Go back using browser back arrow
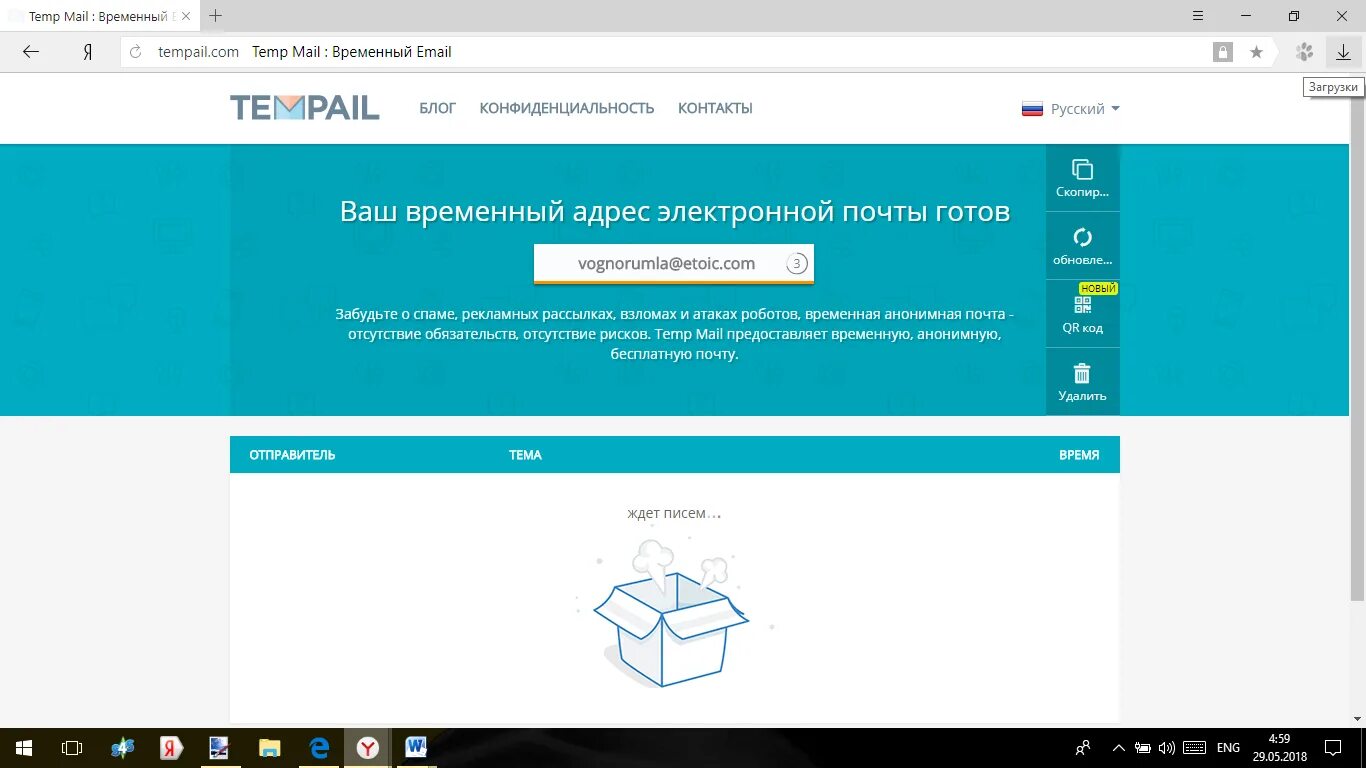1366x768 pixels. pyautogui.click(x=31, y=52)
